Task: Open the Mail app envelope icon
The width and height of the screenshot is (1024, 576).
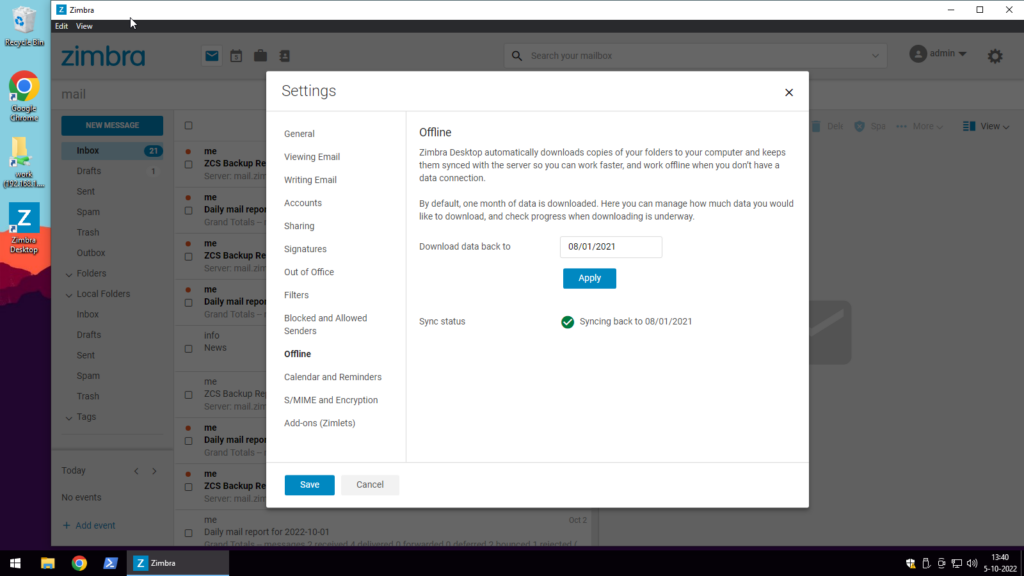Action: point(211,55)
